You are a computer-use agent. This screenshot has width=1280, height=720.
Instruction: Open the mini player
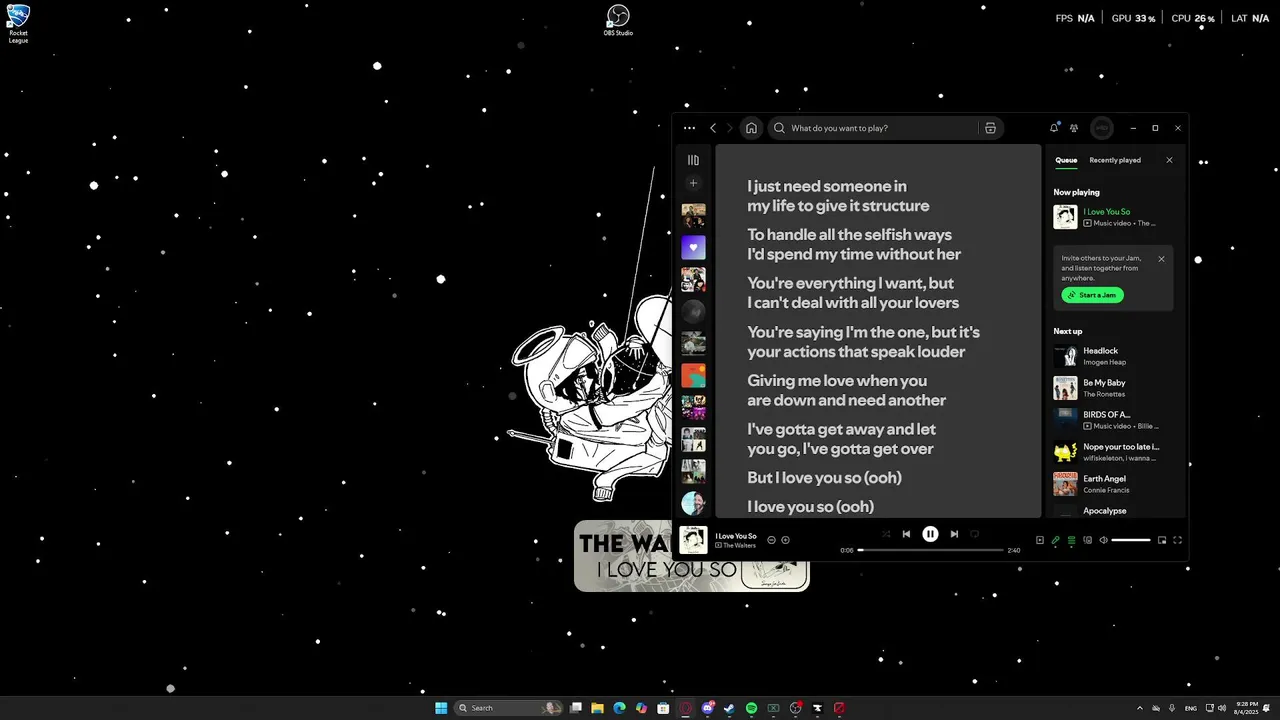1162,540
